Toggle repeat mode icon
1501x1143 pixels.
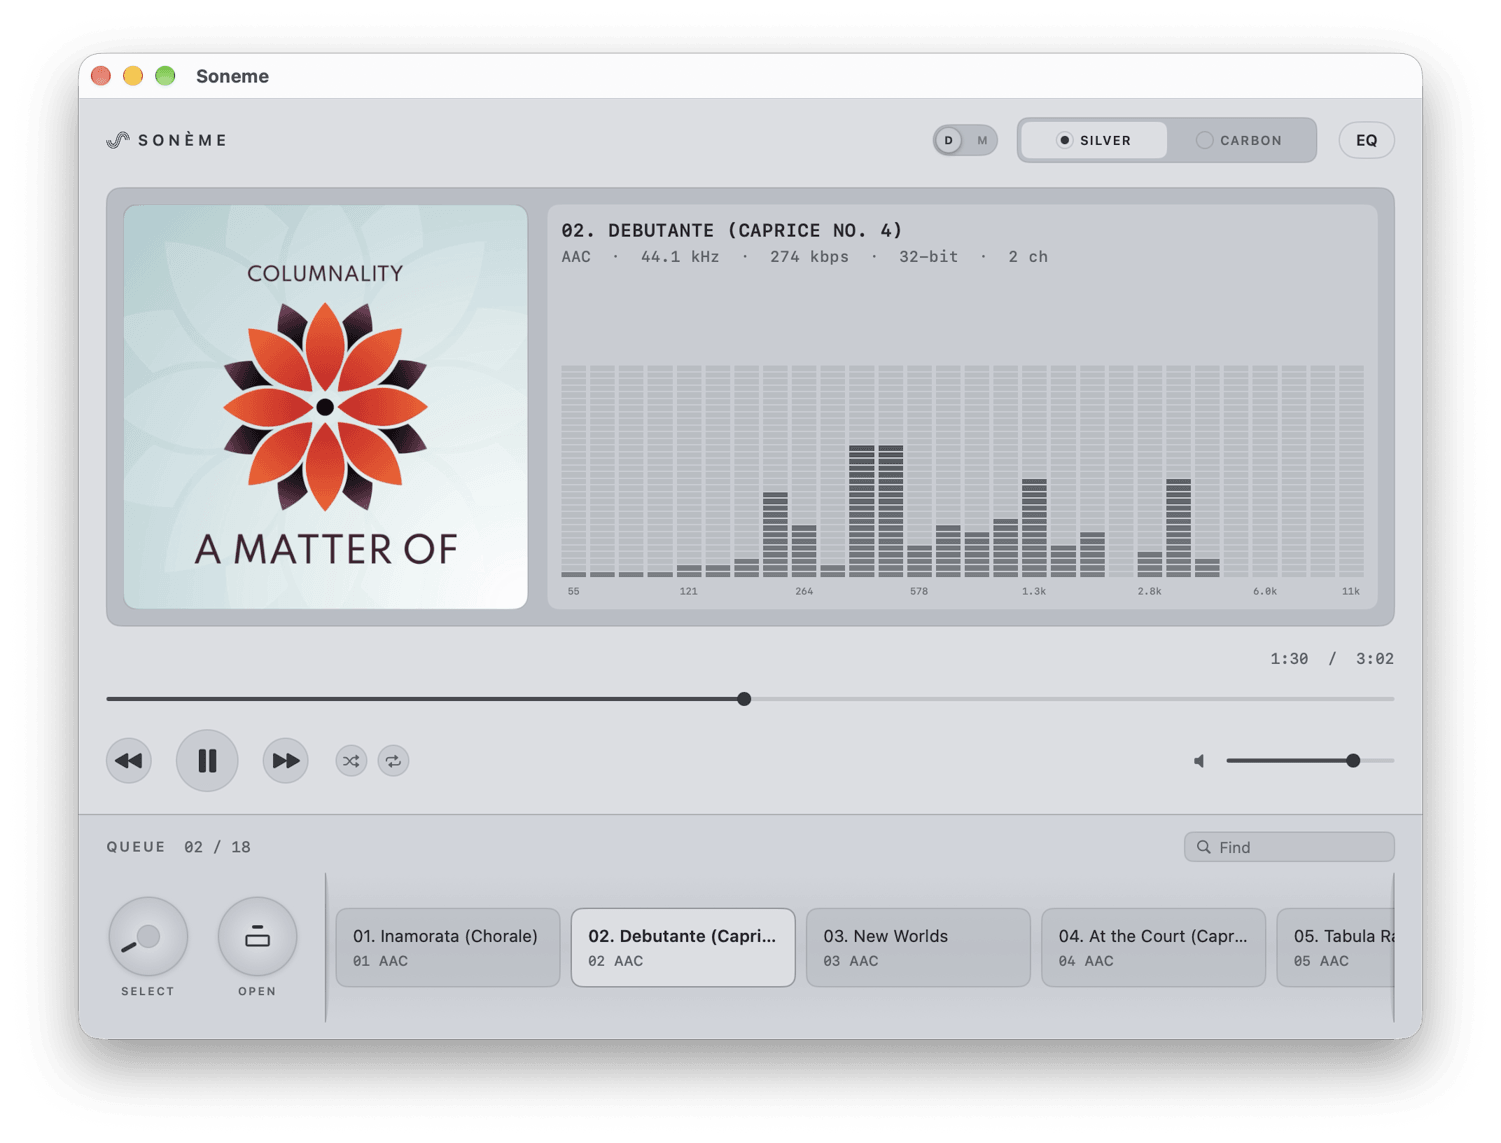click(393, 761)
